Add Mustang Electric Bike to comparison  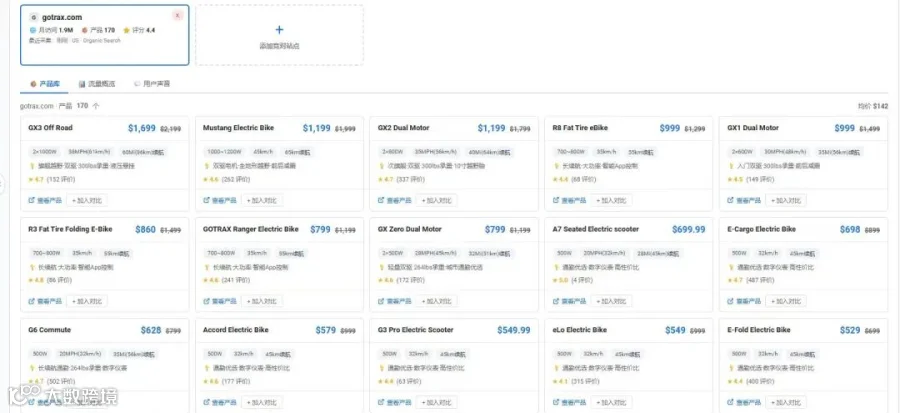pyautogui.click(x=262, y=200)
